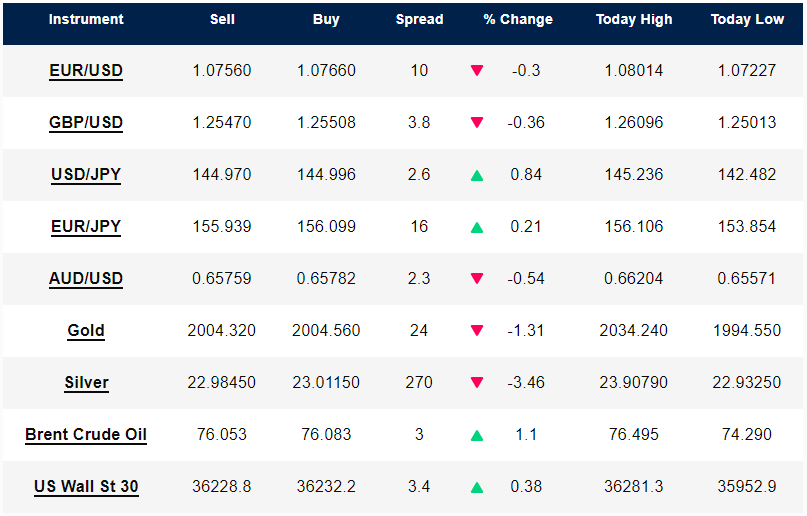Click the red down arrow for Silver
Image resolution: width=807 pixels, height=516 pixels.
tap(477, 383)
